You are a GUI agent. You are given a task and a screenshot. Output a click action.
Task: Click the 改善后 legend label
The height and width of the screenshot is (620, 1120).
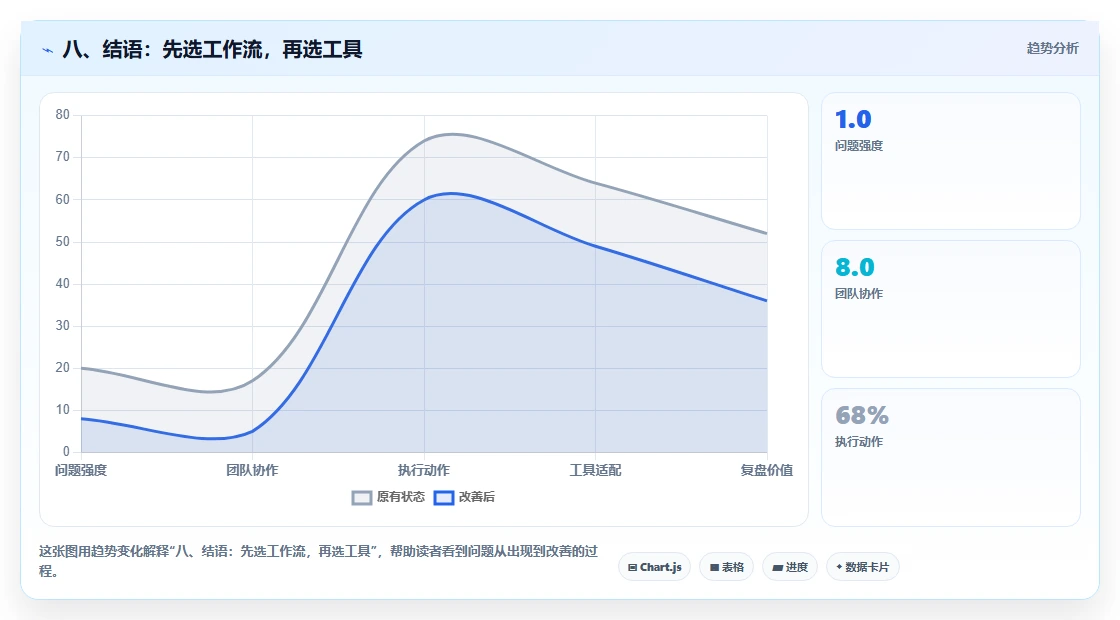[476, 496]
